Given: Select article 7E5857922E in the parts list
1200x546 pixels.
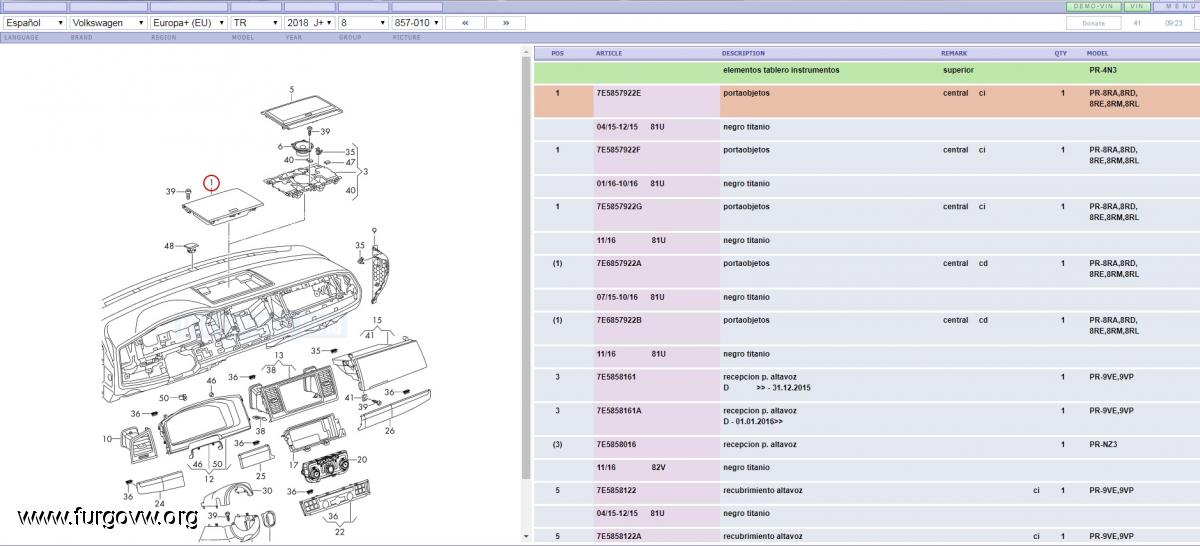Looking at the screenshot, I should (x=618, y=93).
